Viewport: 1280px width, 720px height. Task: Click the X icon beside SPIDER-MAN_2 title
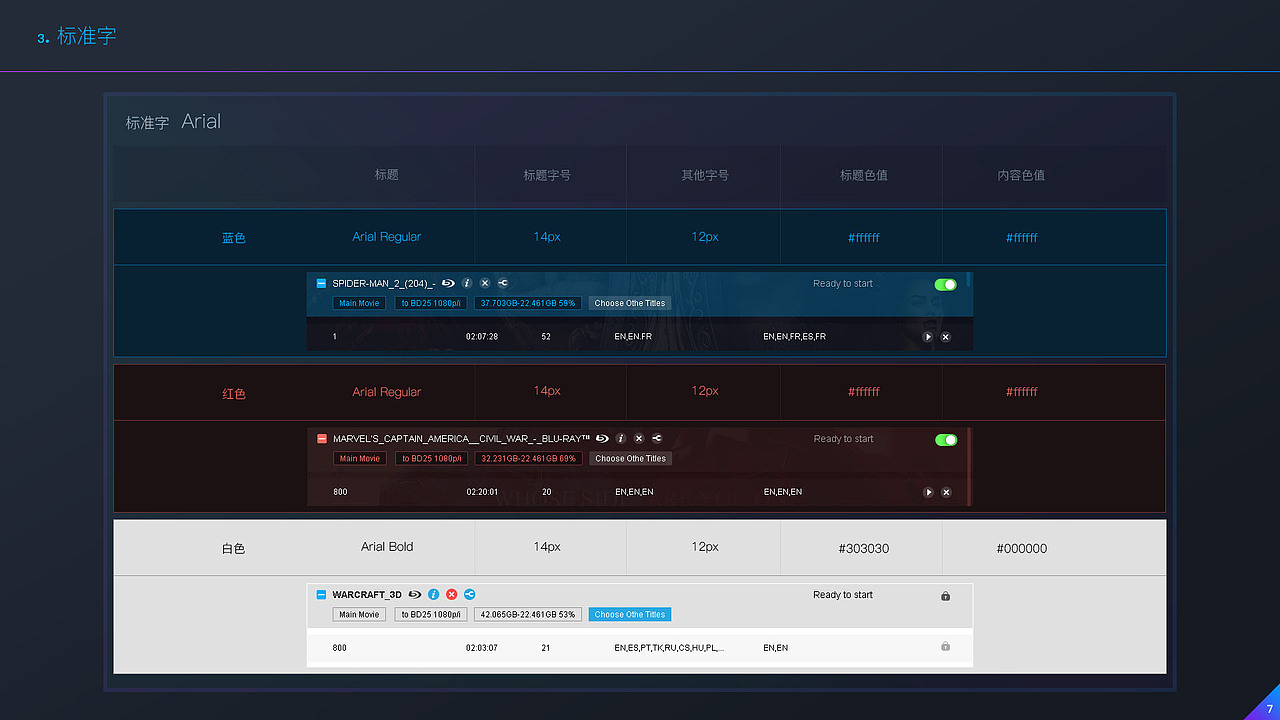(x=484, y=283)
